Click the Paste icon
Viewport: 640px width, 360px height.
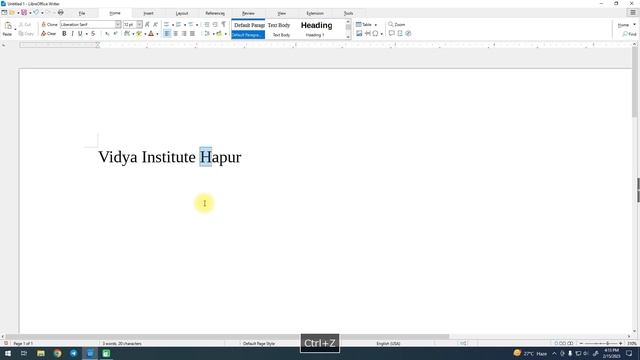coord(8,26)
